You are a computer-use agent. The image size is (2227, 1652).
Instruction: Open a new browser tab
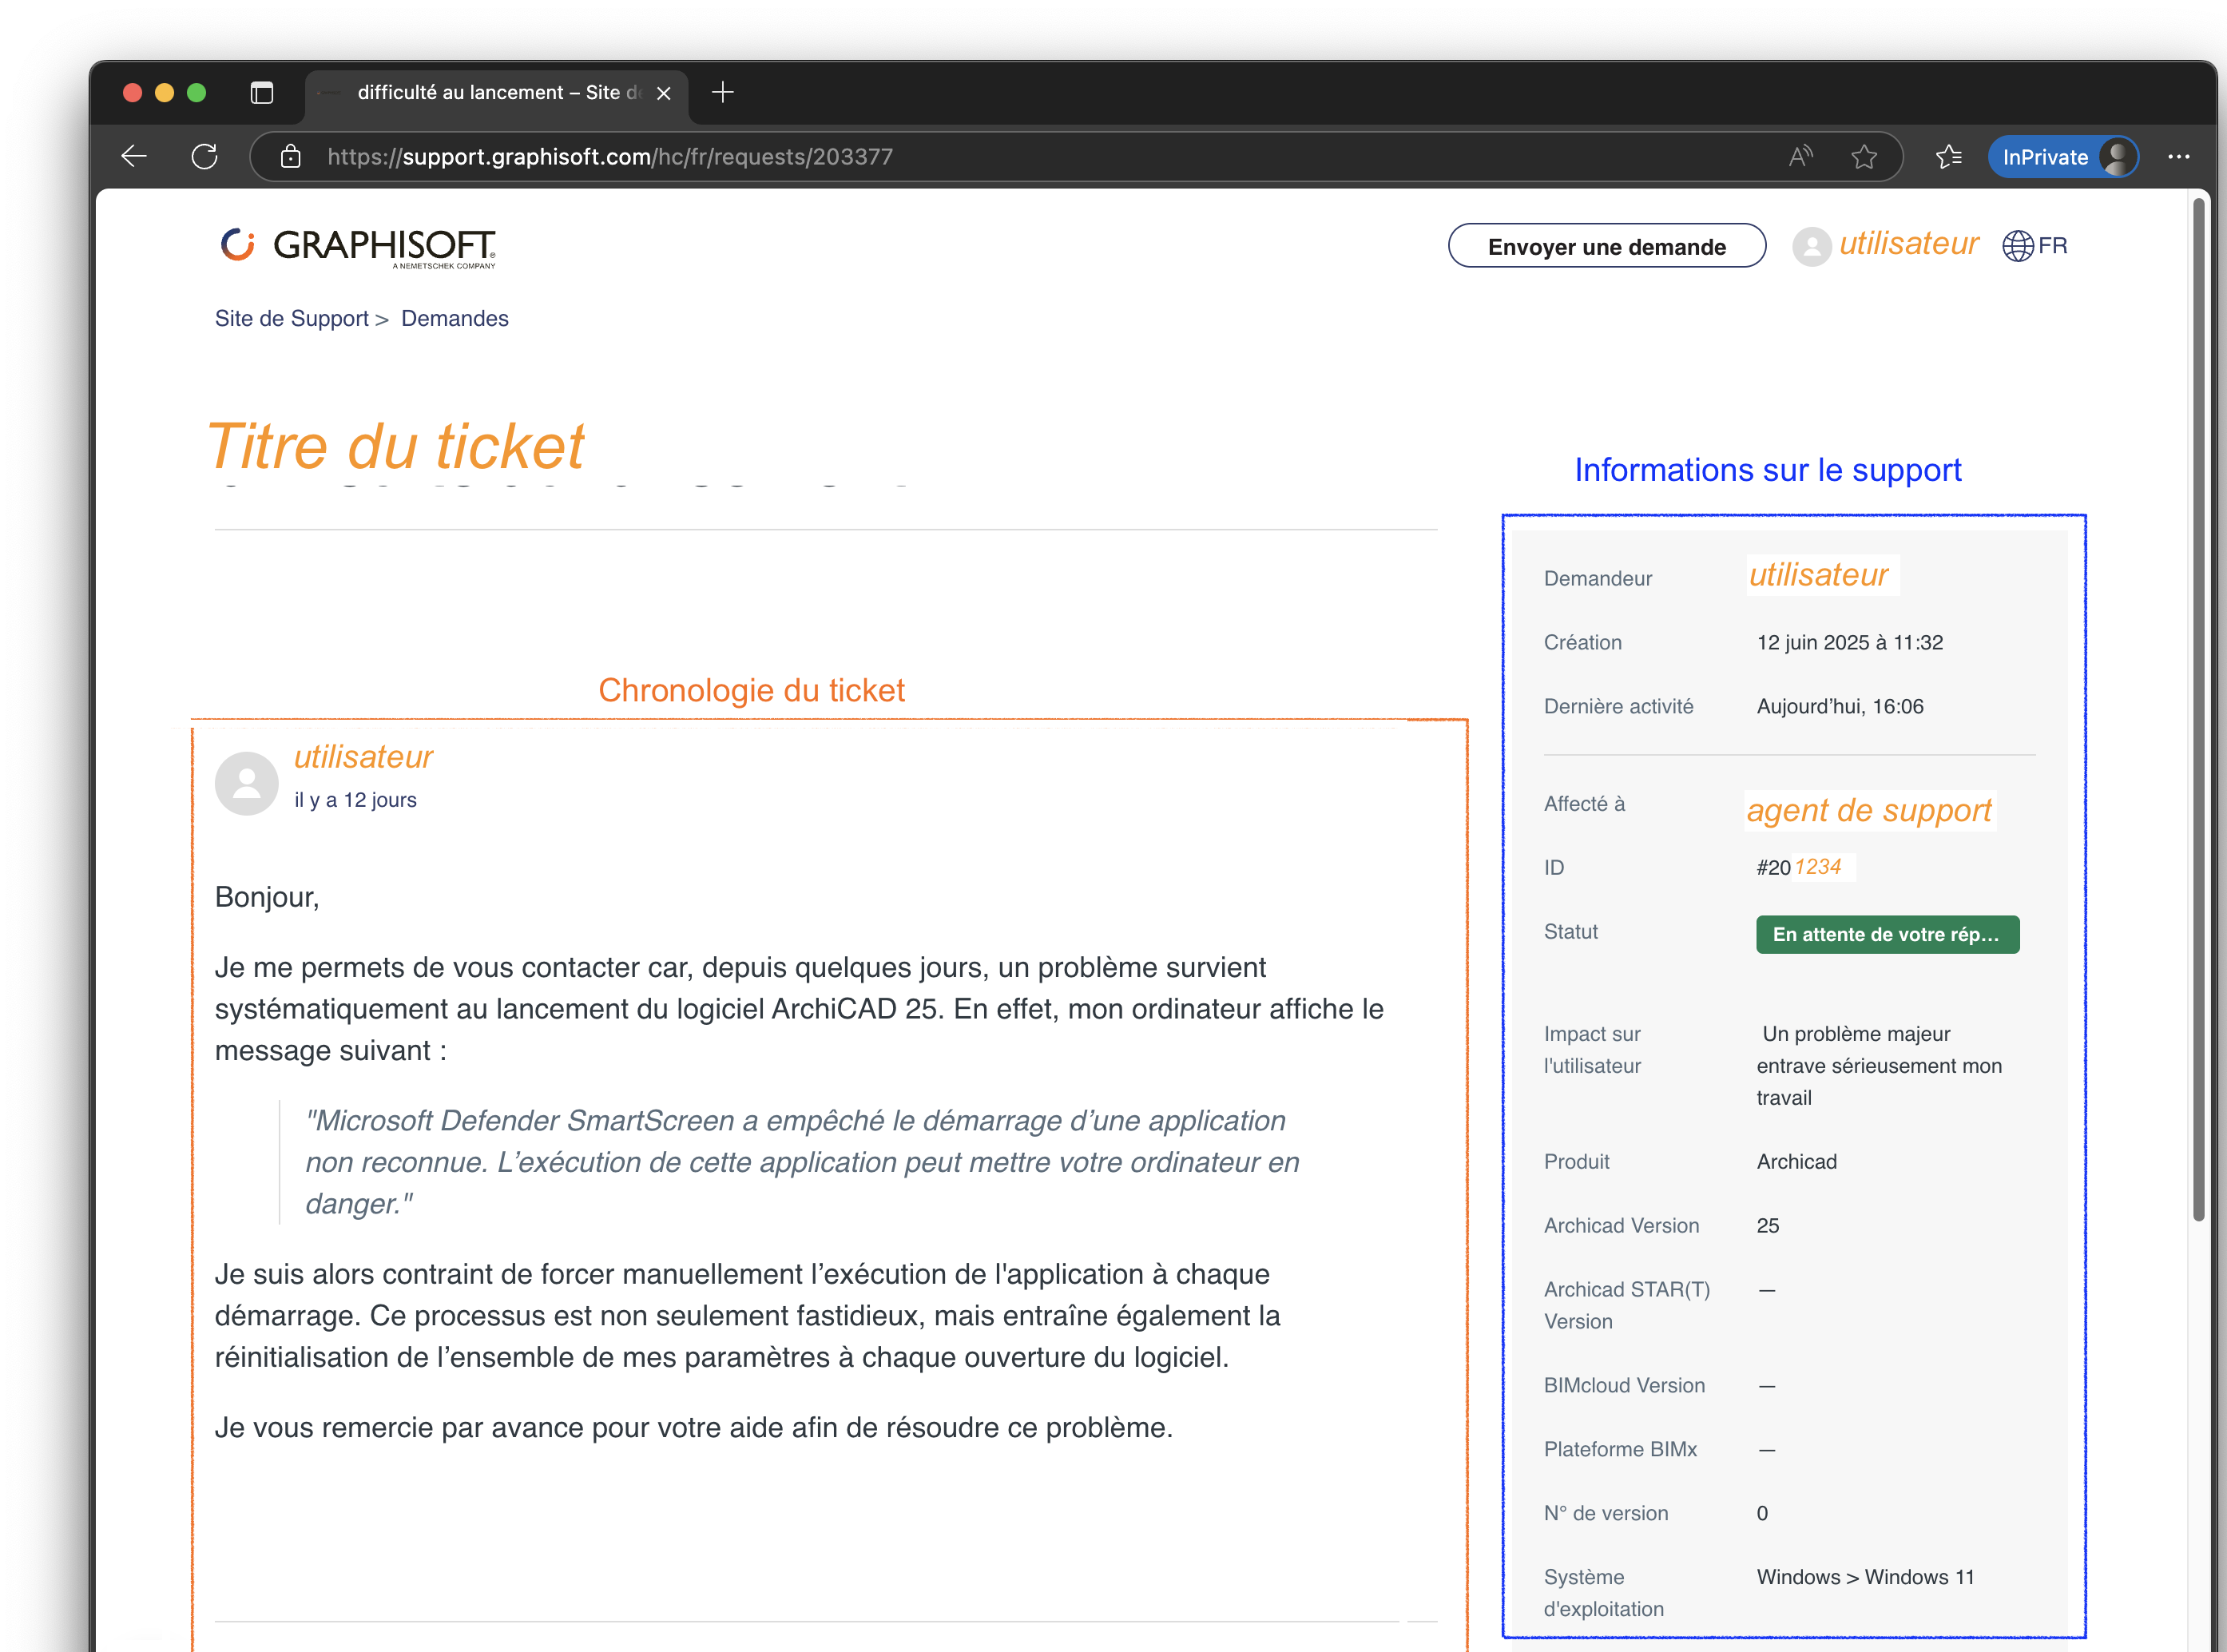coord(722,92)
